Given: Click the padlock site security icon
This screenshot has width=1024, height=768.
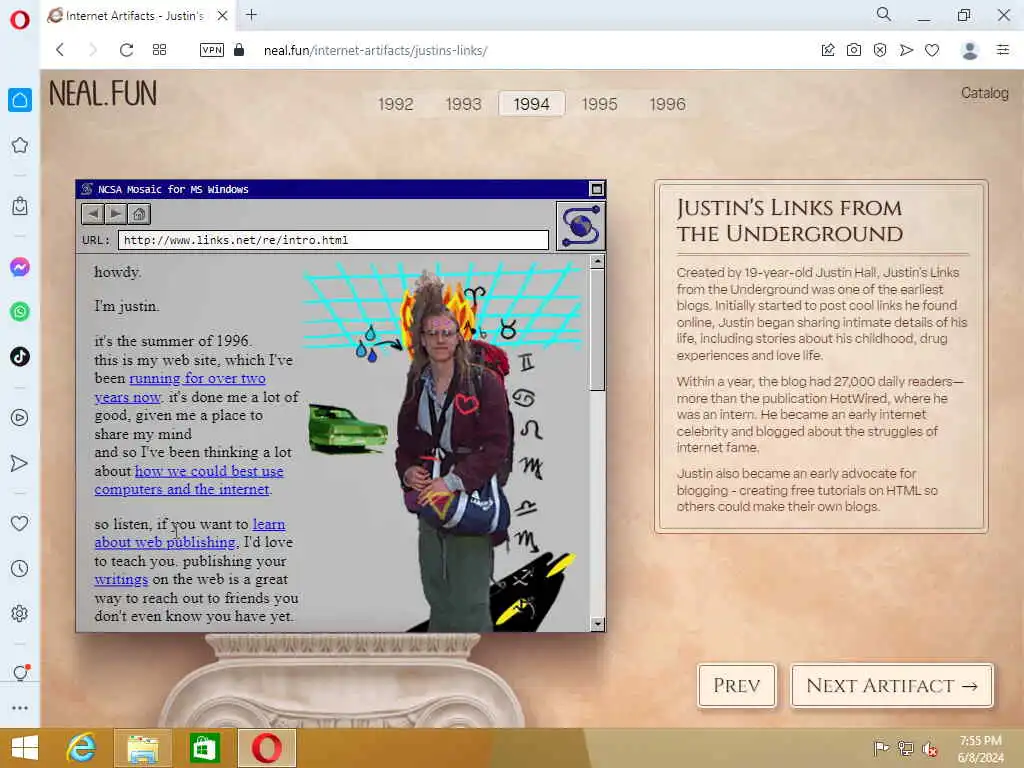Looking at the screenshot, I should pos(239,50).
